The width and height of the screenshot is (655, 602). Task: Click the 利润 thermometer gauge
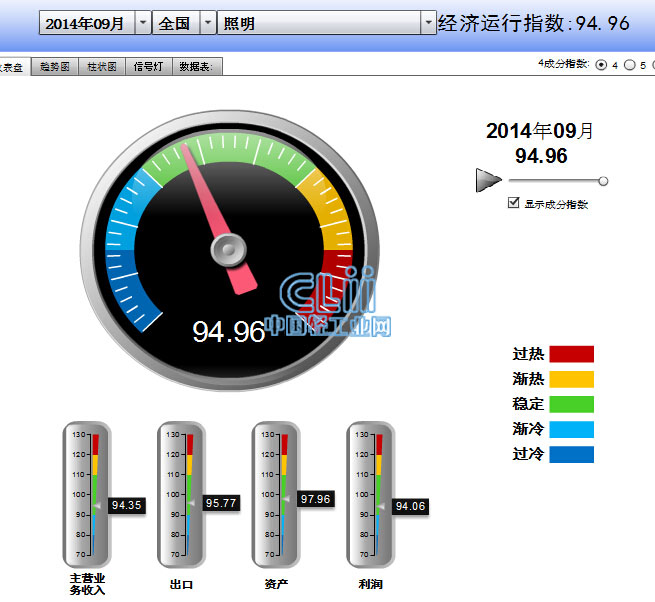370,494
